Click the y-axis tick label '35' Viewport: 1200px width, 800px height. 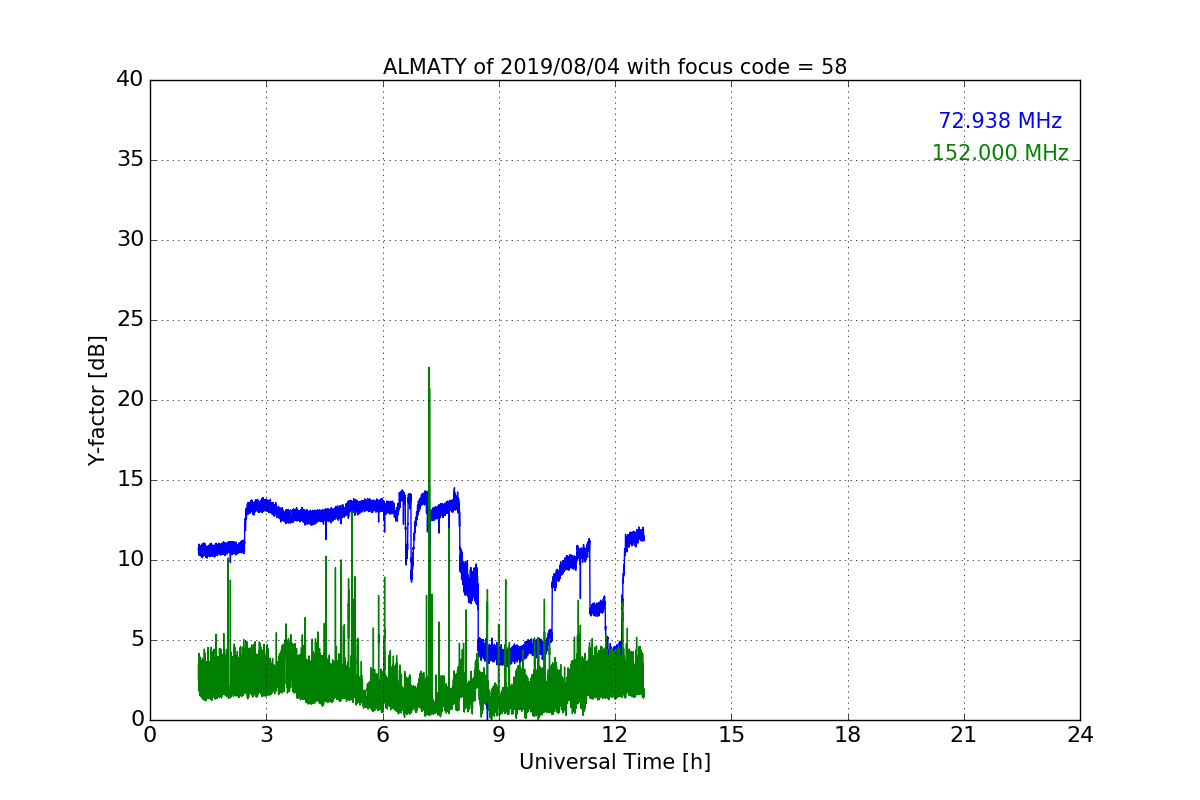pos(131,160)
